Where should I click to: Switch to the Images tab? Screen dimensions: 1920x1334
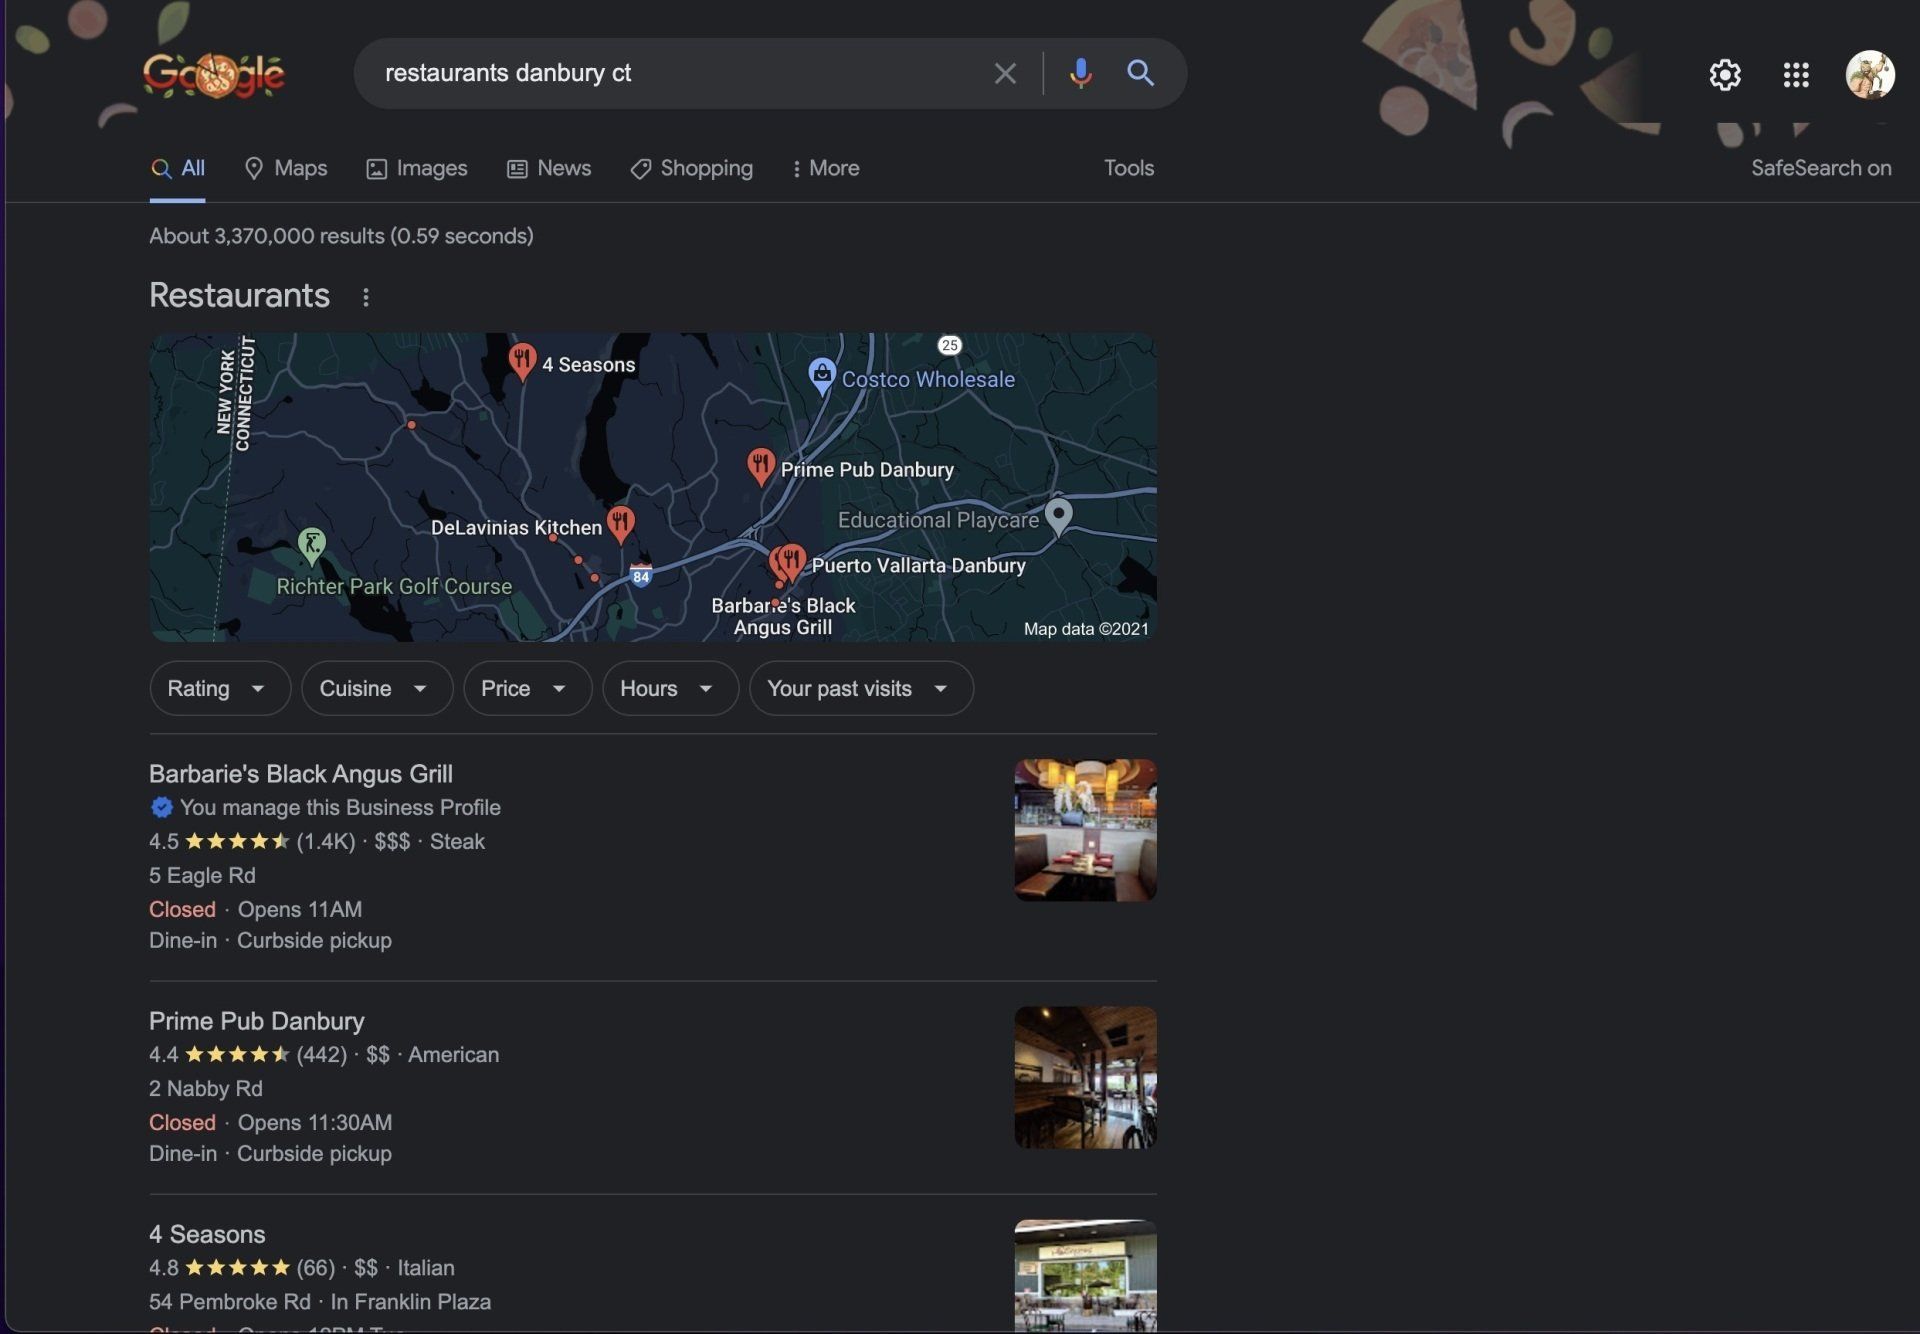(x=417, y=168)
